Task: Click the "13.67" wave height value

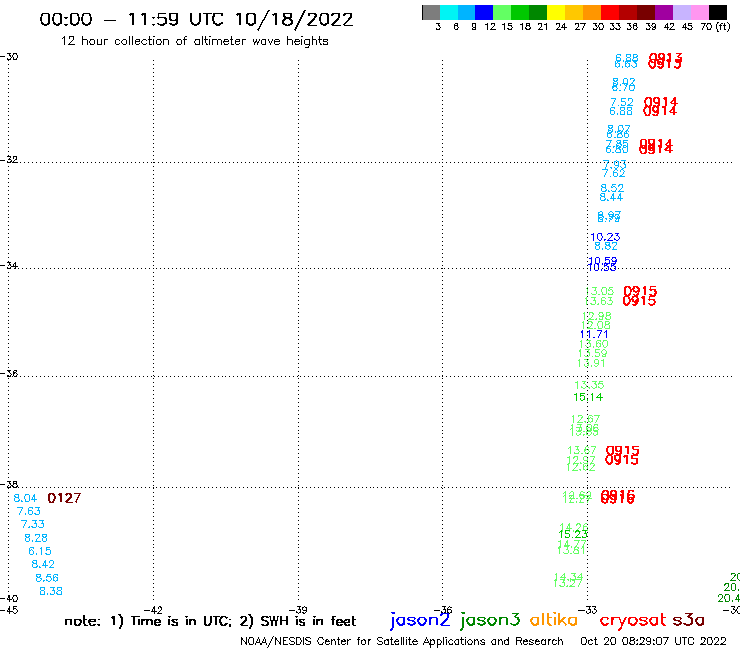Action: 582,451
